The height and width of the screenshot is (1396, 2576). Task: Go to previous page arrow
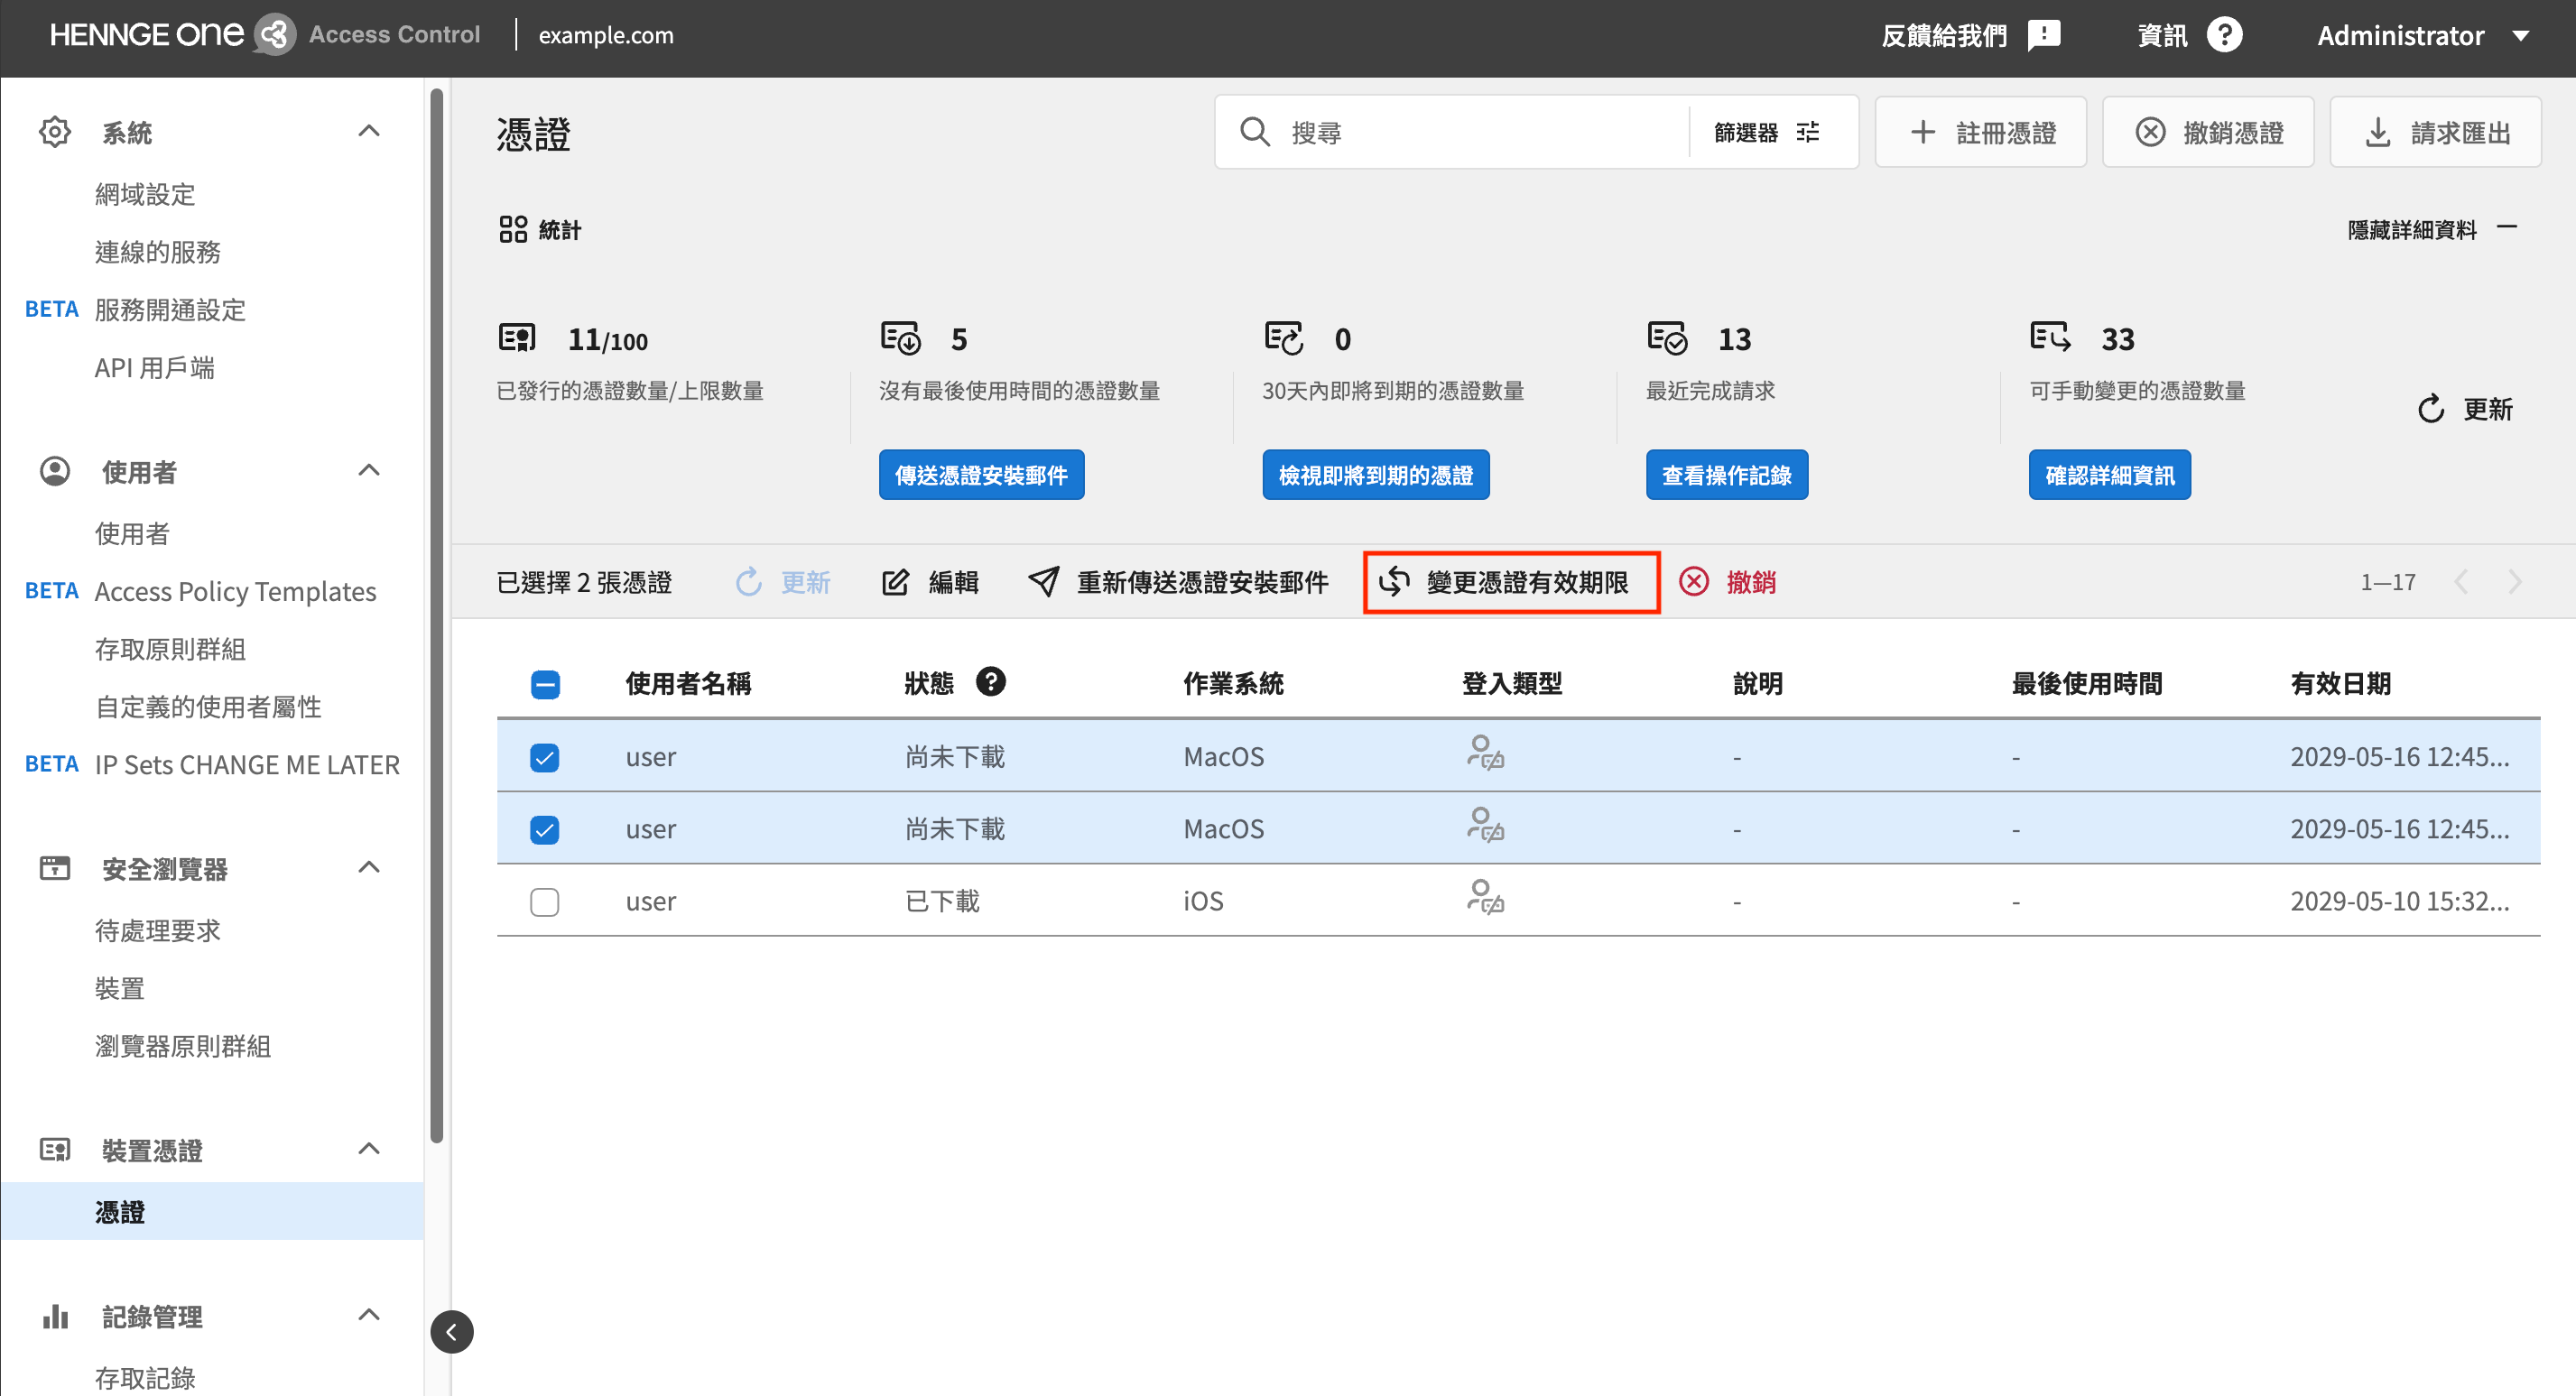(x=2461, y=581)
